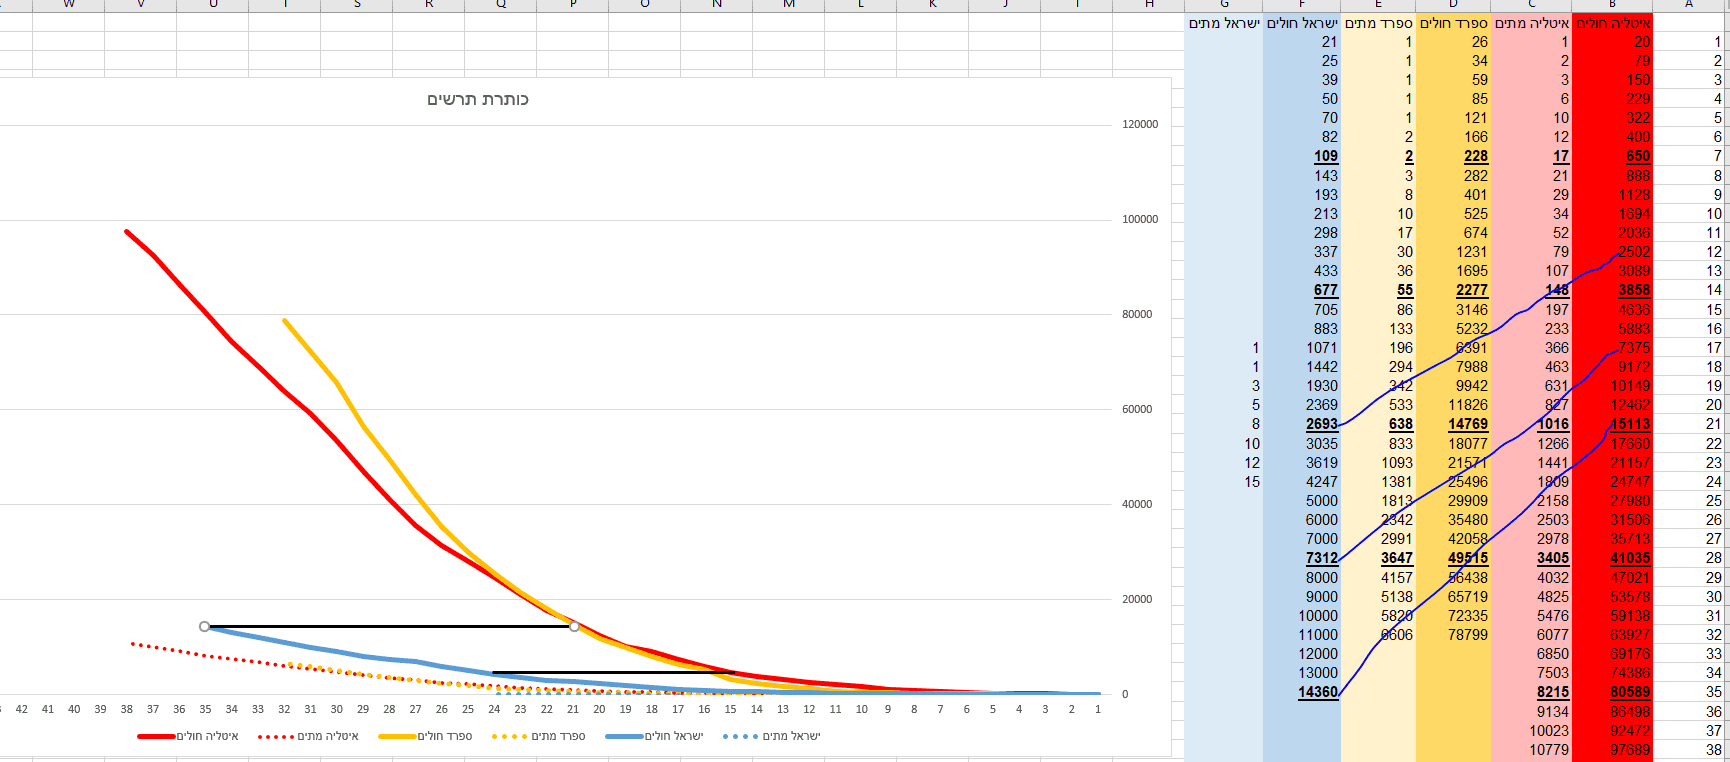
Task: Select row header 21
Action: pyautogui.click(x=1691, y=424)
